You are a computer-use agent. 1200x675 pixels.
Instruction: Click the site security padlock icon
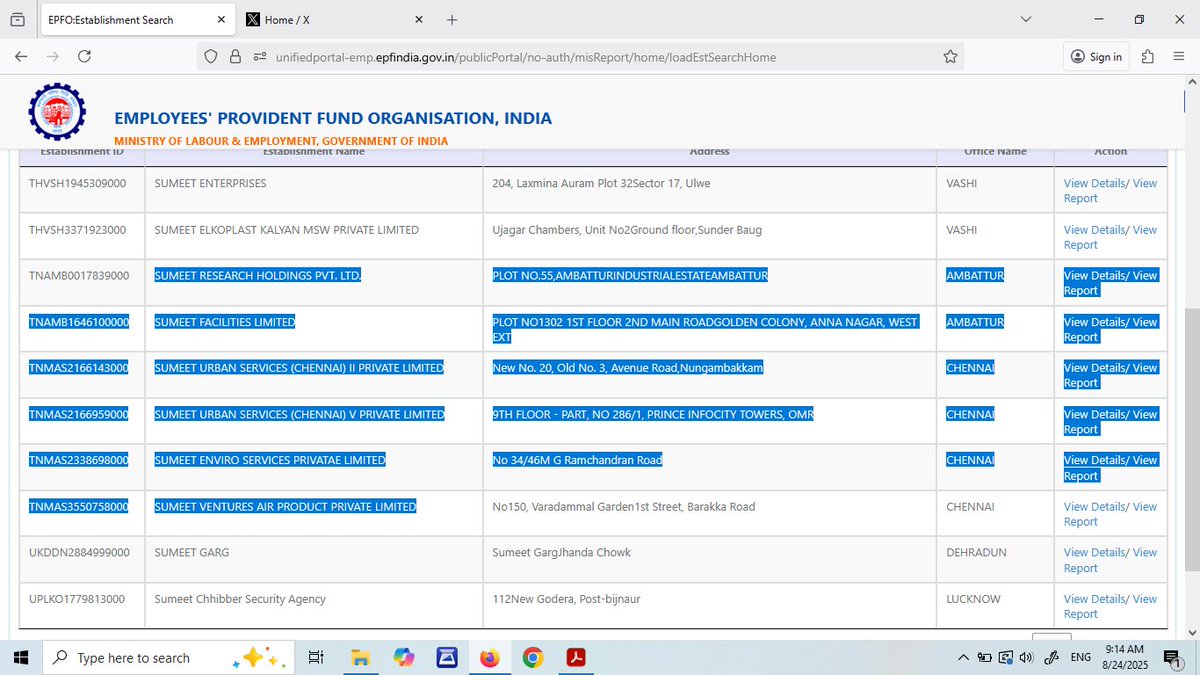coord(235,57)
